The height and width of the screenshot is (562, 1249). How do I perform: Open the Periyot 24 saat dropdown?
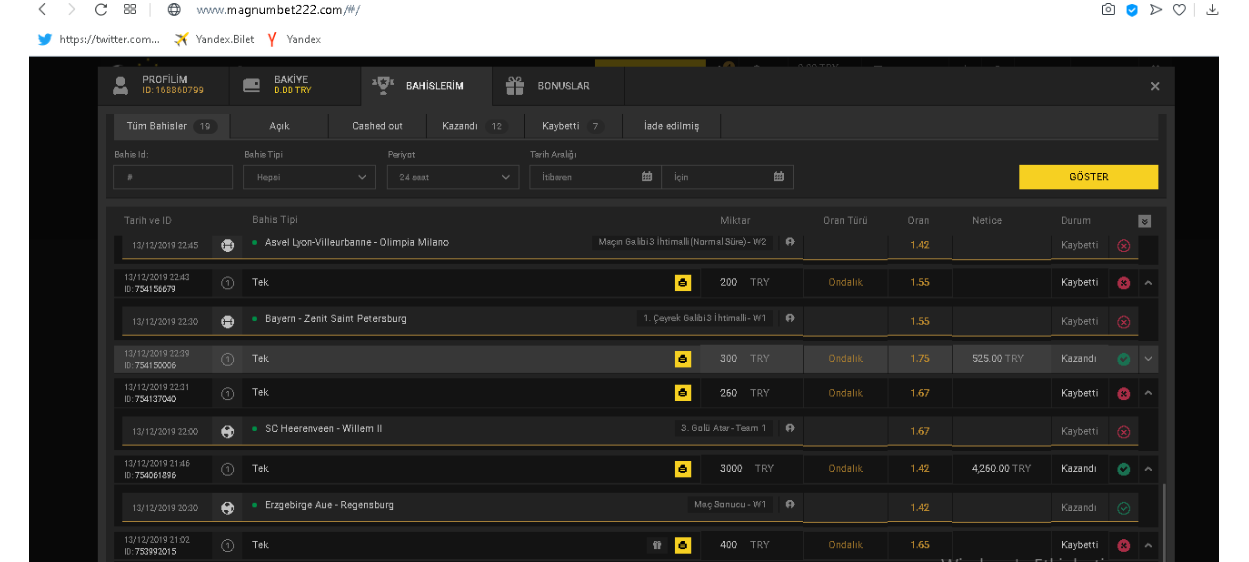pos(453,177)
